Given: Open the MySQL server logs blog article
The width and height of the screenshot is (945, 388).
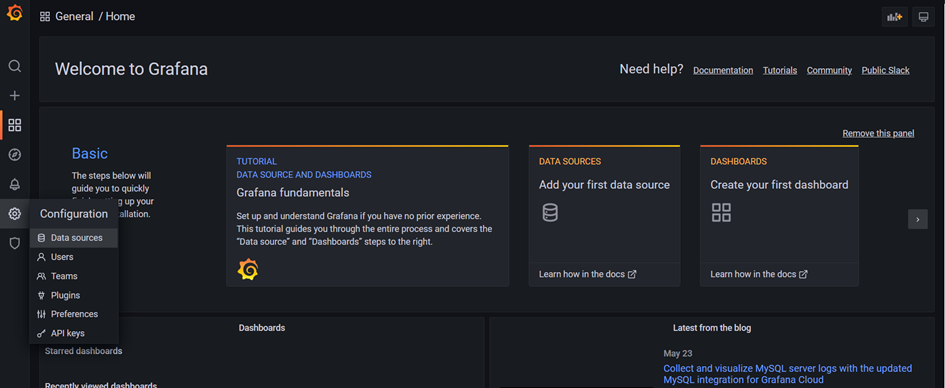Looking at the screenshot, I should coord(788,374).
